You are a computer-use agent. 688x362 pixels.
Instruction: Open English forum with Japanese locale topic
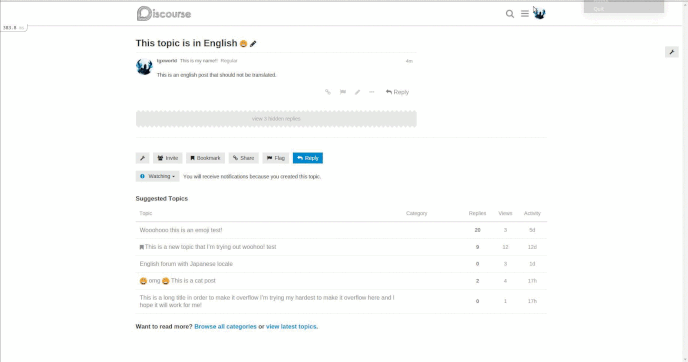click(x=186, y=264)
